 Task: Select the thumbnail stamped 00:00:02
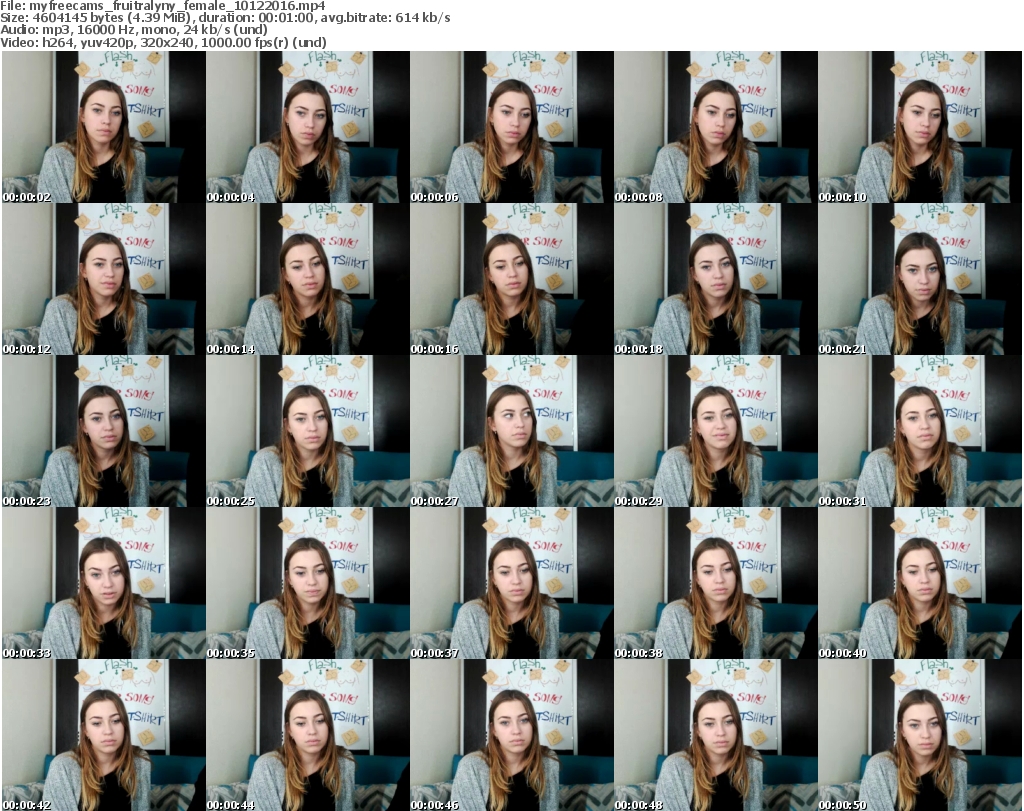[104, 127]
